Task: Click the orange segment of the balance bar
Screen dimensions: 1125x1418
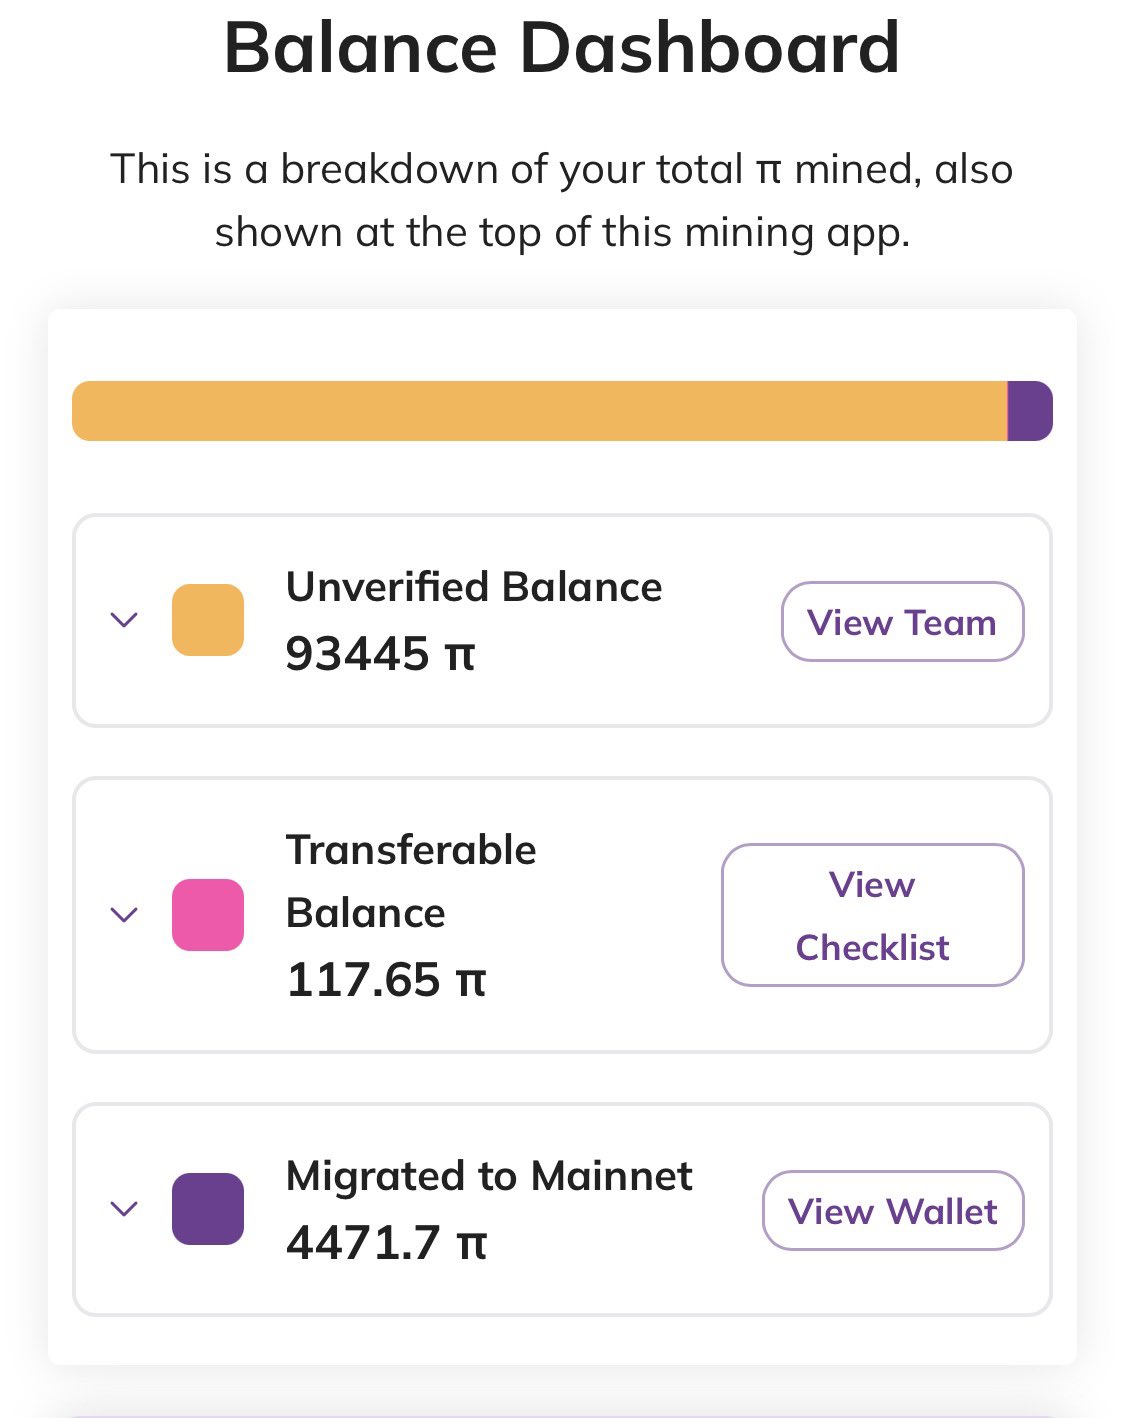Action: tap(540, 411)
